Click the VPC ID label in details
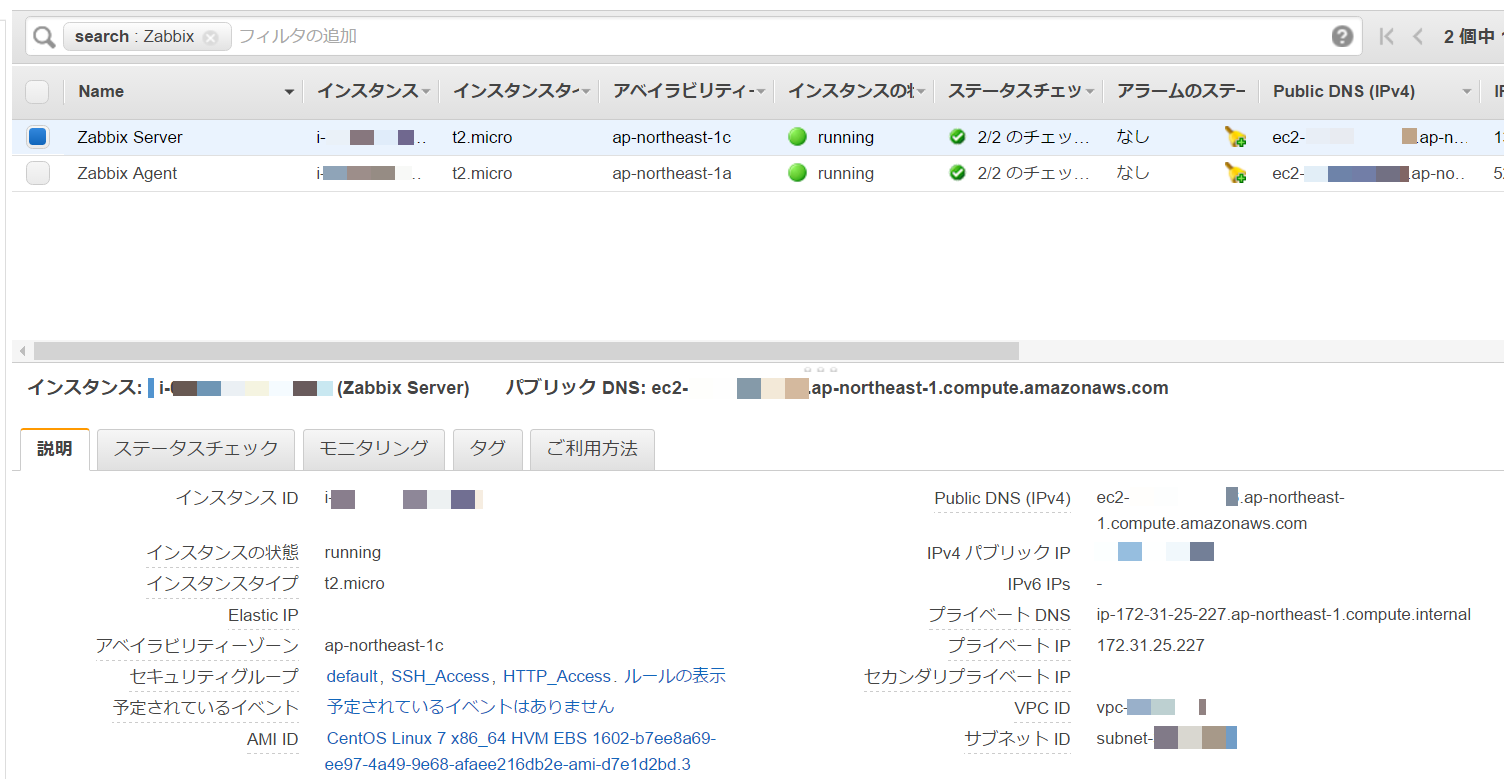 (x=1042, y=709)
